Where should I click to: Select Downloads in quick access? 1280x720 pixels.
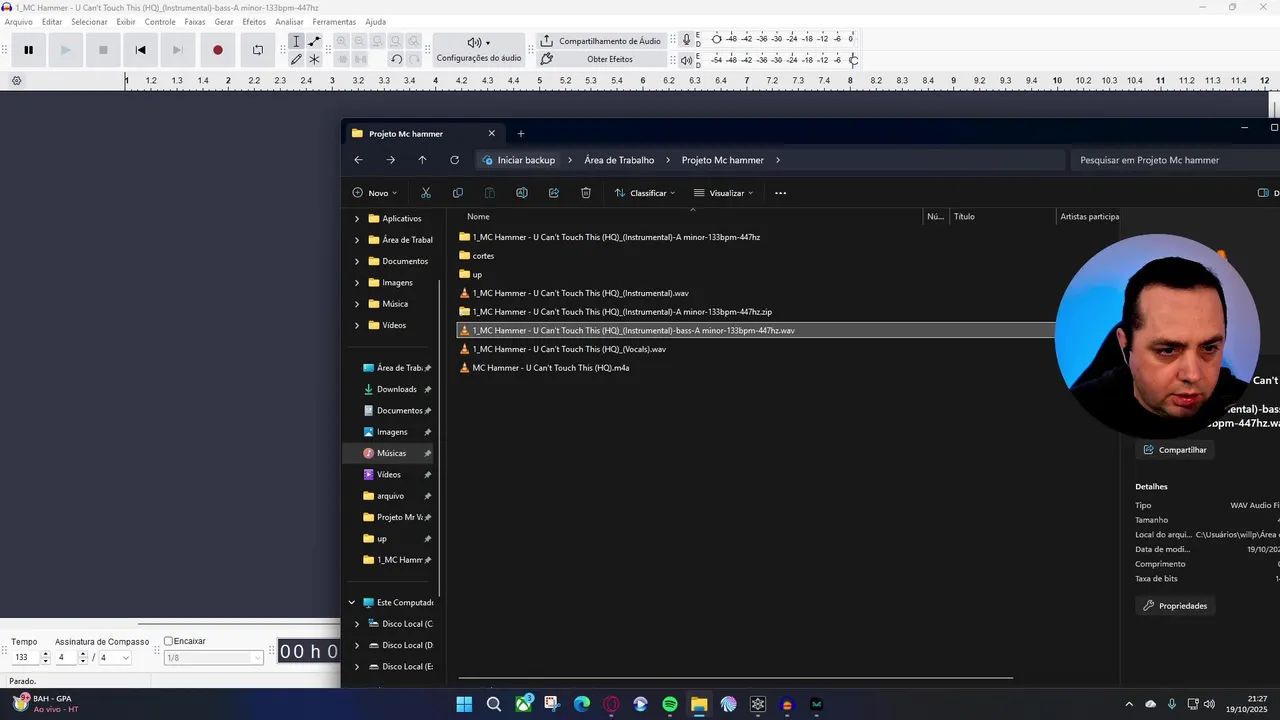click(396, 389)
